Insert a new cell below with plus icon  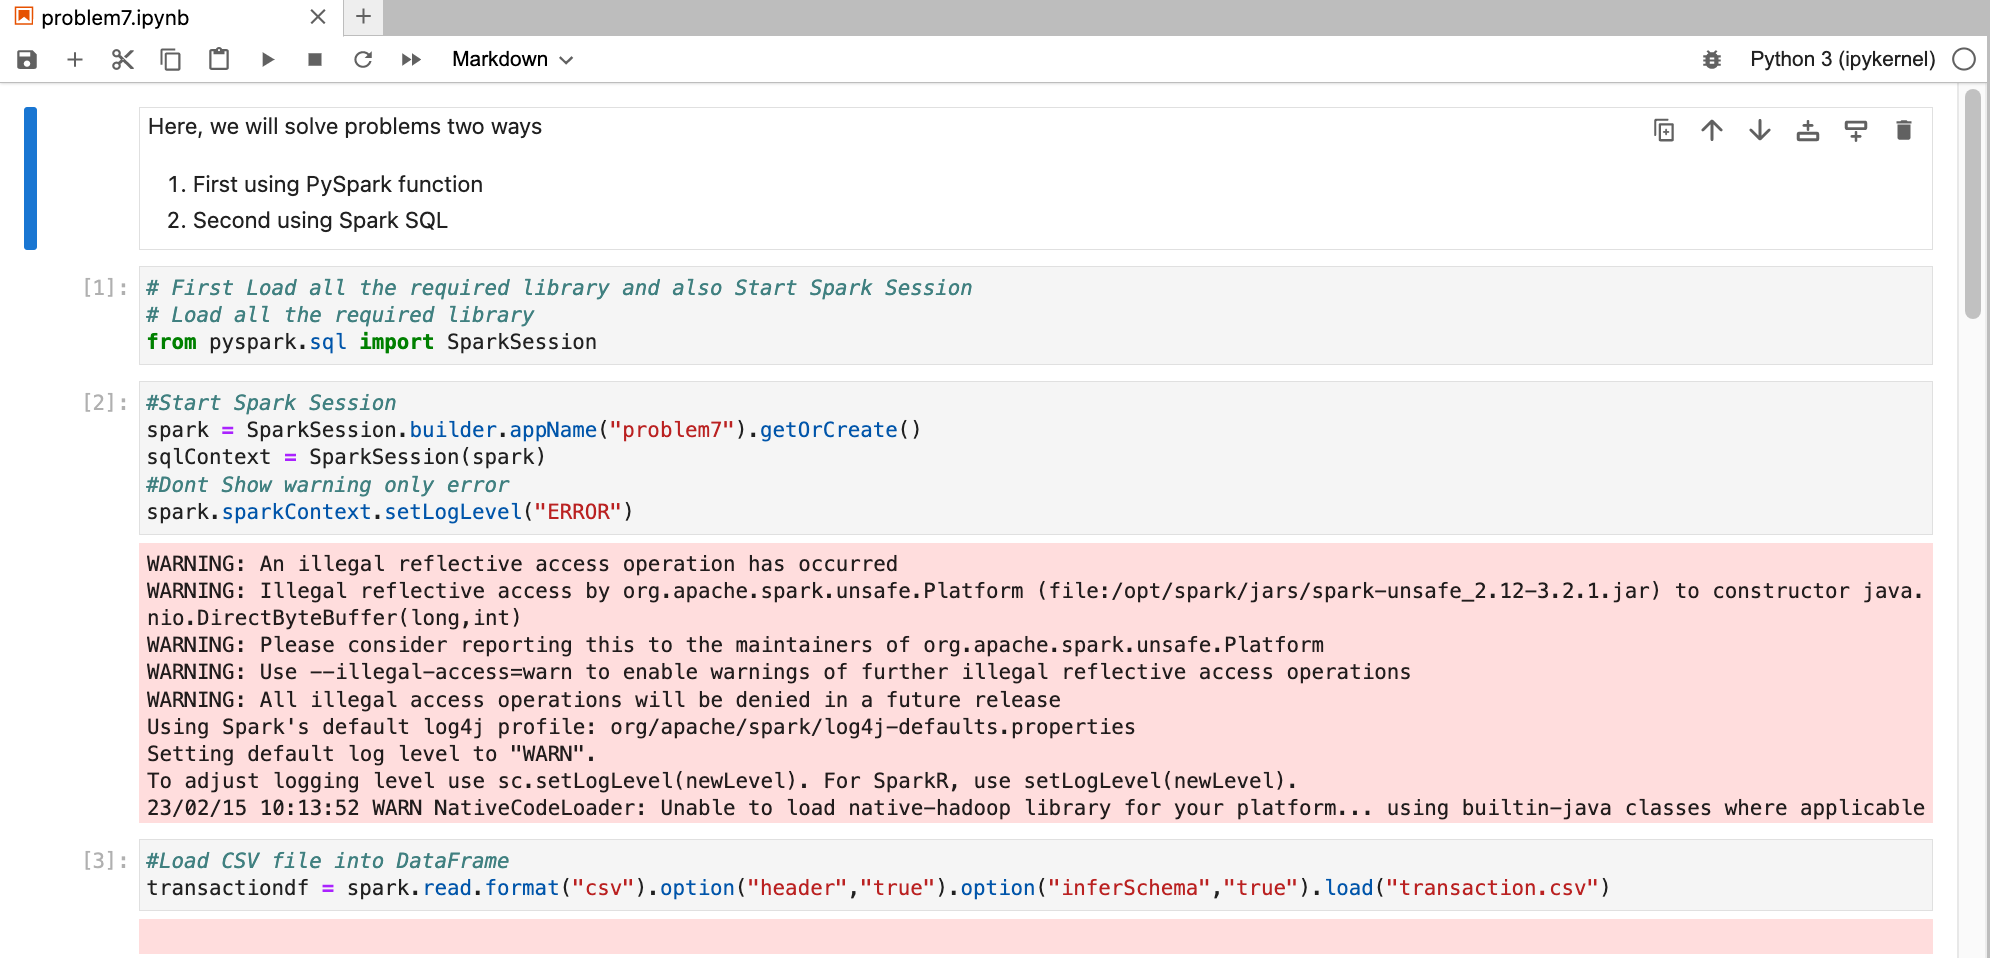pyautogui.click(x=75, y=60)
